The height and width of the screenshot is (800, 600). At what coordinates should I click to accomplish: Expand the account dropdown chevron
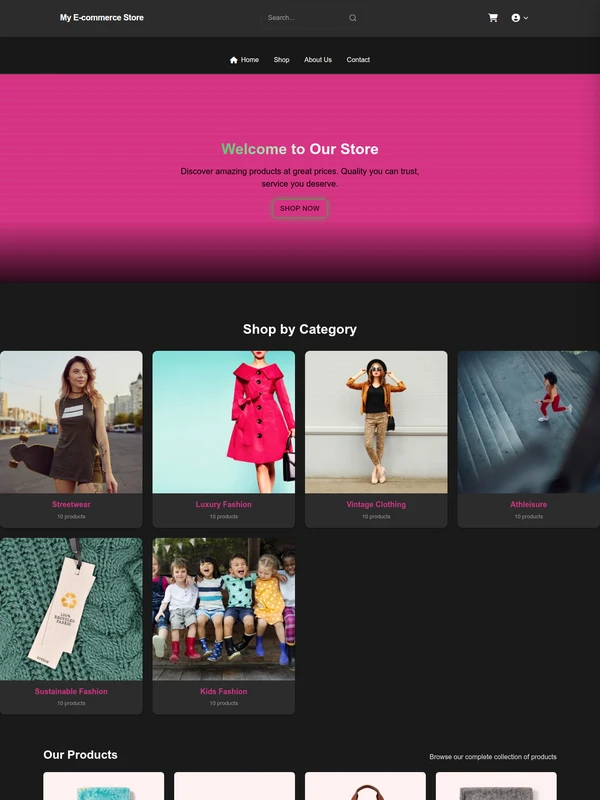pos(526,18)
